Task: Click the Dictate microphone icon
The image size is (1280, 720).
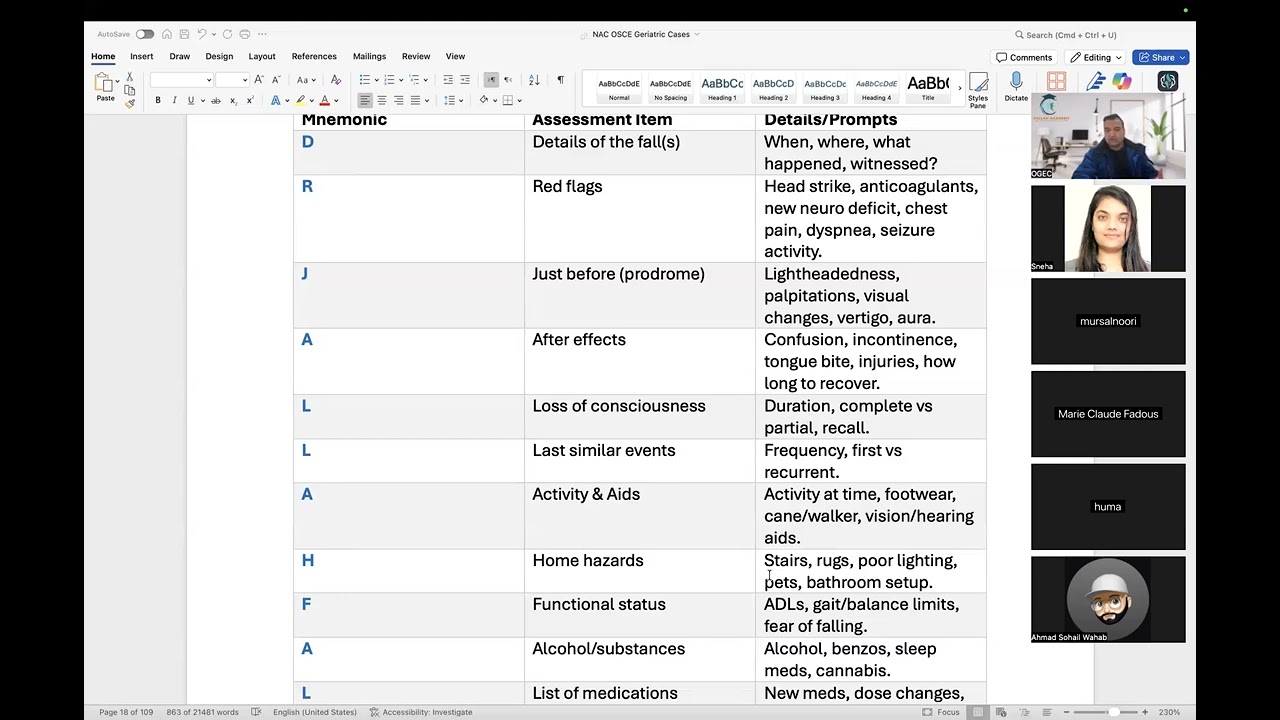Action: 1016,87
